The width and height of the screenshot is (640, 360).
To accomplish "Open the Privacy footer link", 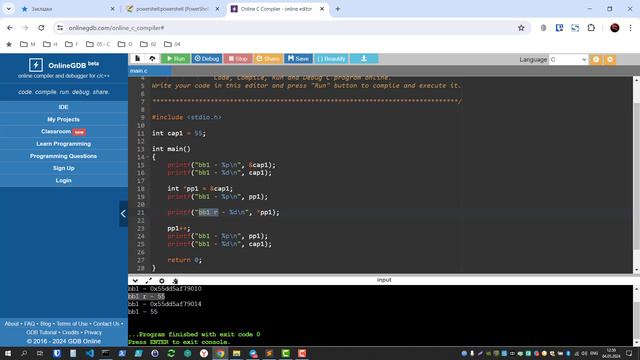I will click(x=93, y=333).
